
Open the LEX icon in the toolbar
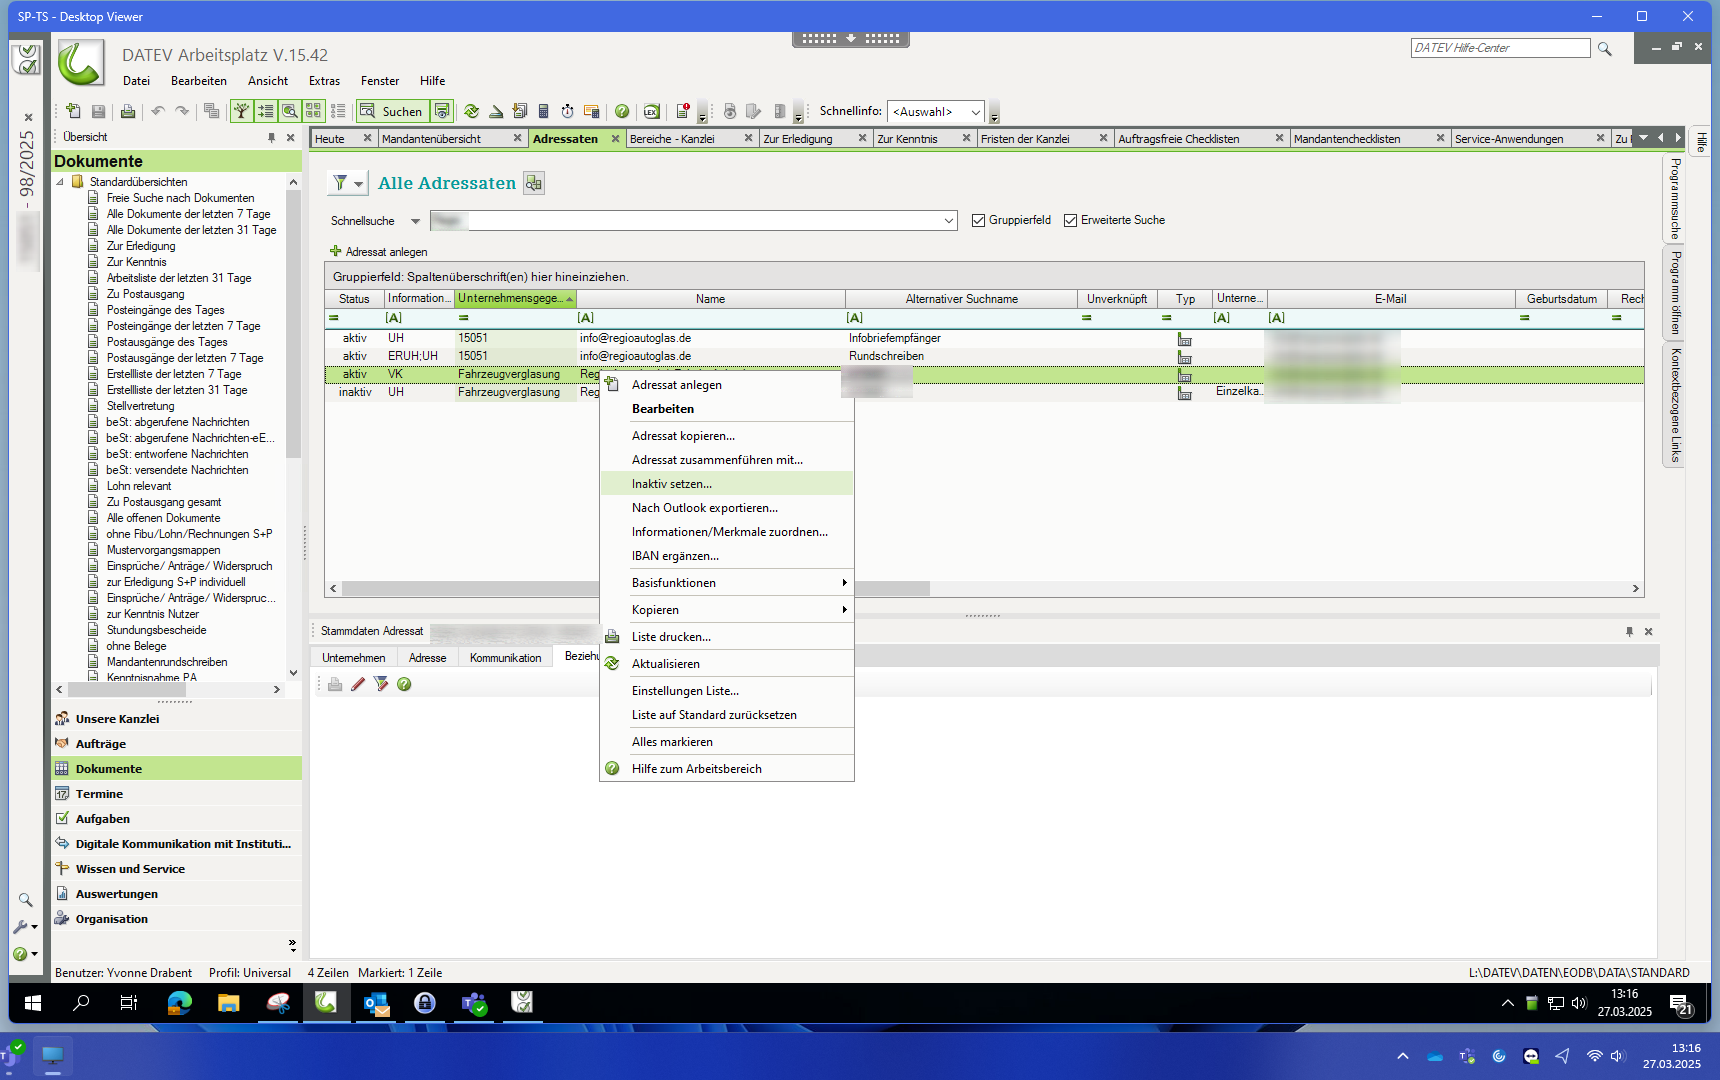[651, 111]
